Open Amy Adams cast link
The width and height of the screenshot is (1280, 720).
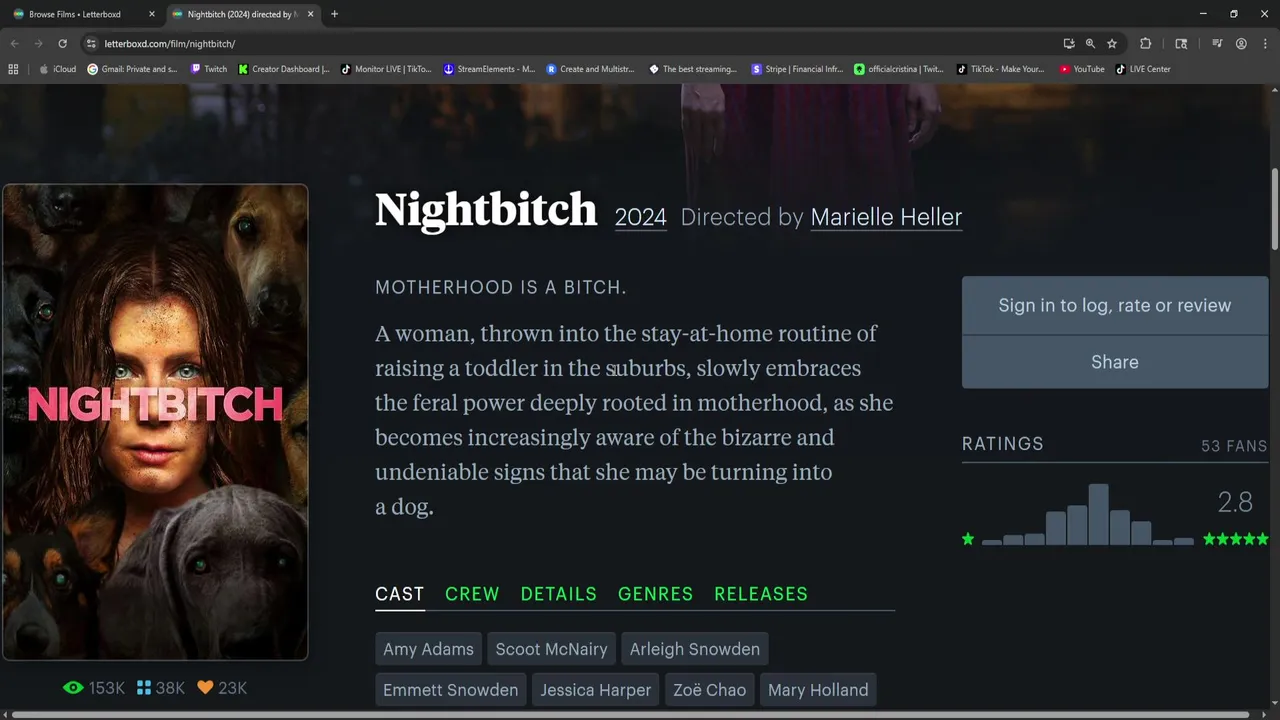pyautogui.click(x=428, y=649)
